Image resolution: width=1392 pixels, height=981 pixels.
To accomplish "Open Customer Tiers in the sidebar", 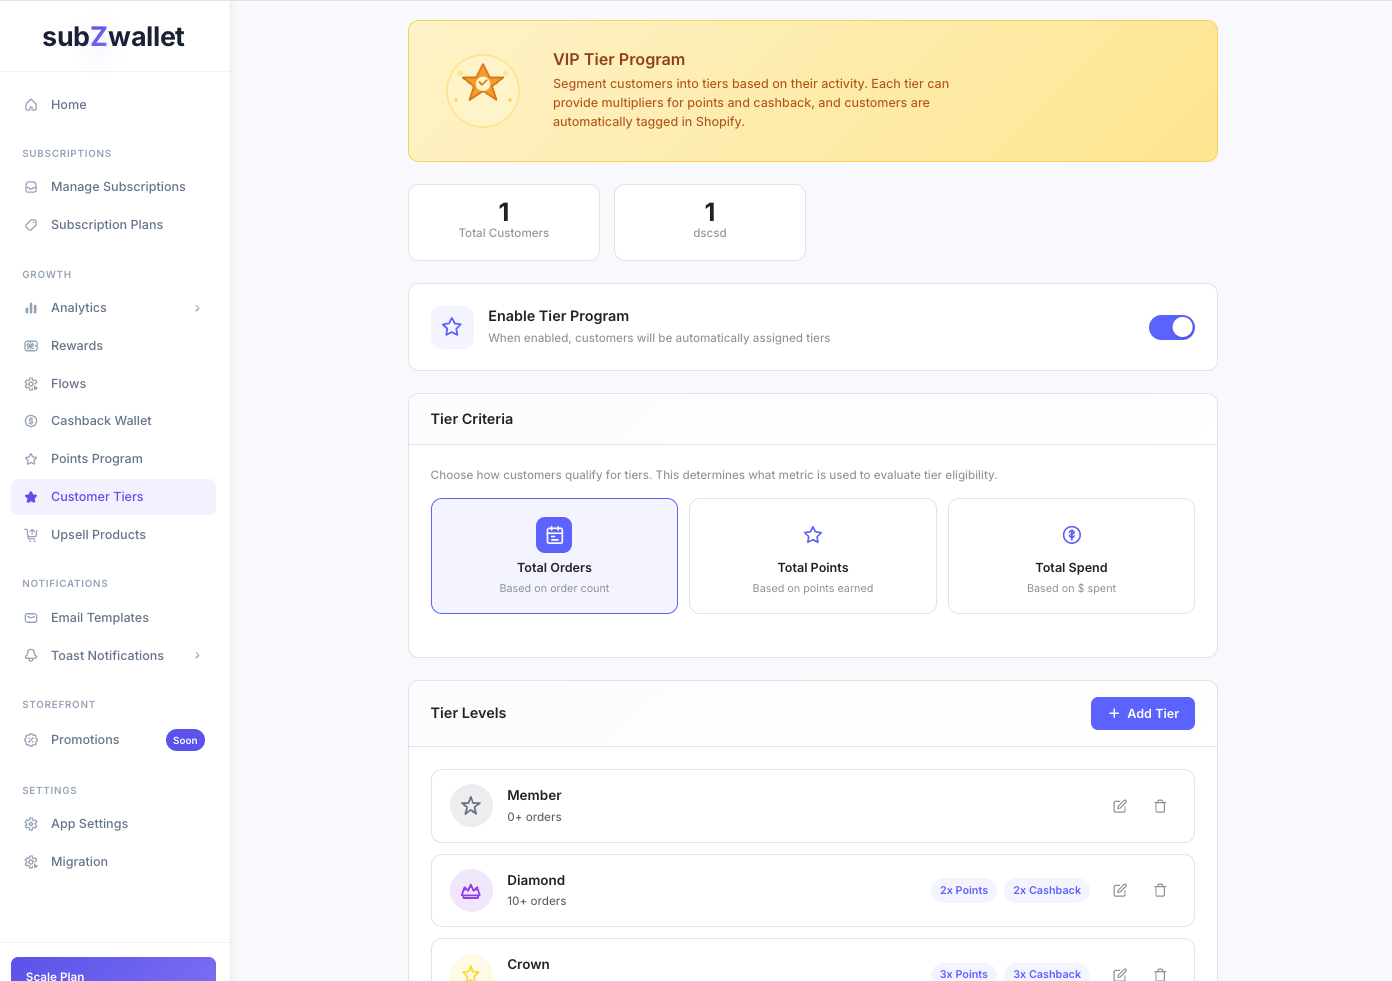I will [x=113, y=497].
